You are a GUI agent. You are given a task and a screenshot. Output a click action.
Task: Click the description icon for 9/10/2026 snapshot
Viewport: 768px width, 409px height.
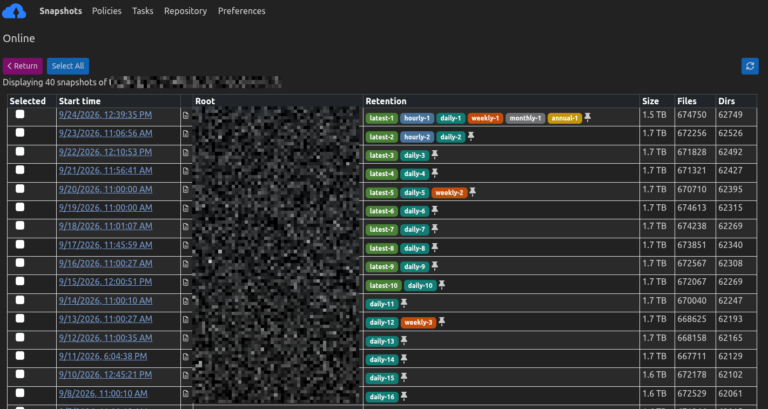point(186,375)
